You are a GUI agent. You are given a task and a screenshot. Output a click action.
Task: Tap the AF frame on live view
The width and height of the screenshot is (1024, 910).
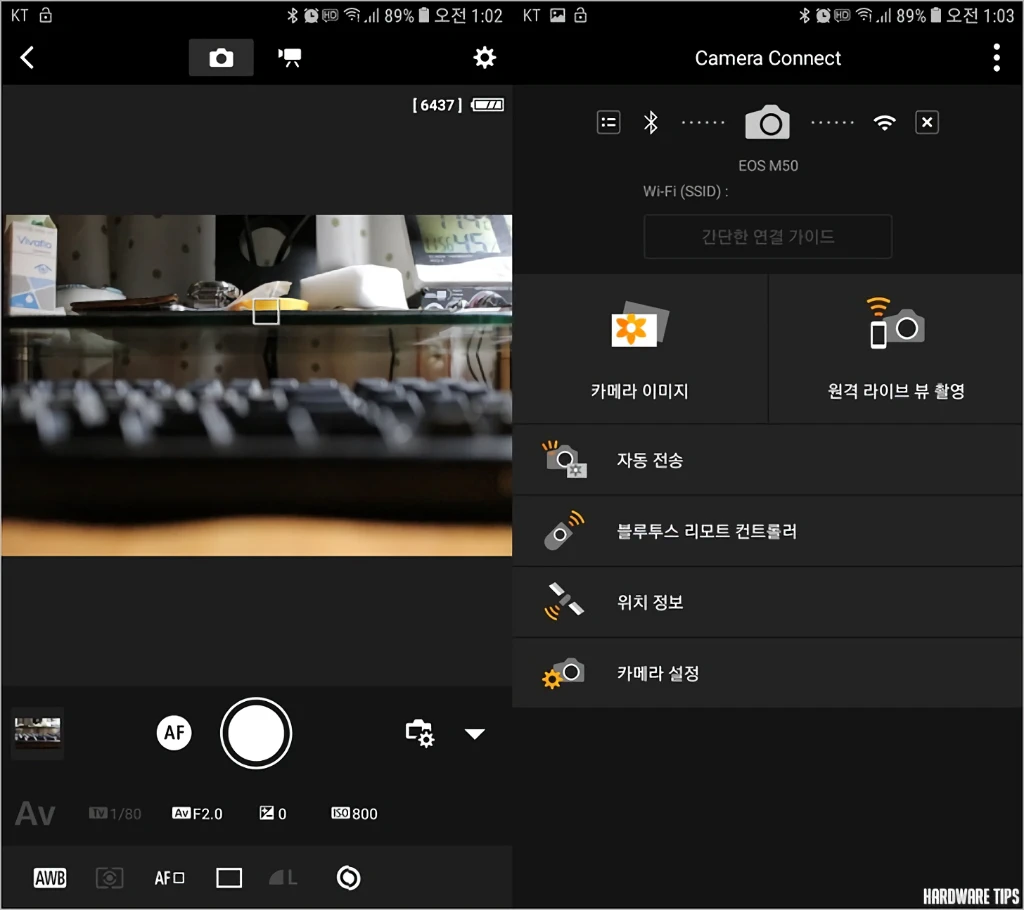[266, 312]
